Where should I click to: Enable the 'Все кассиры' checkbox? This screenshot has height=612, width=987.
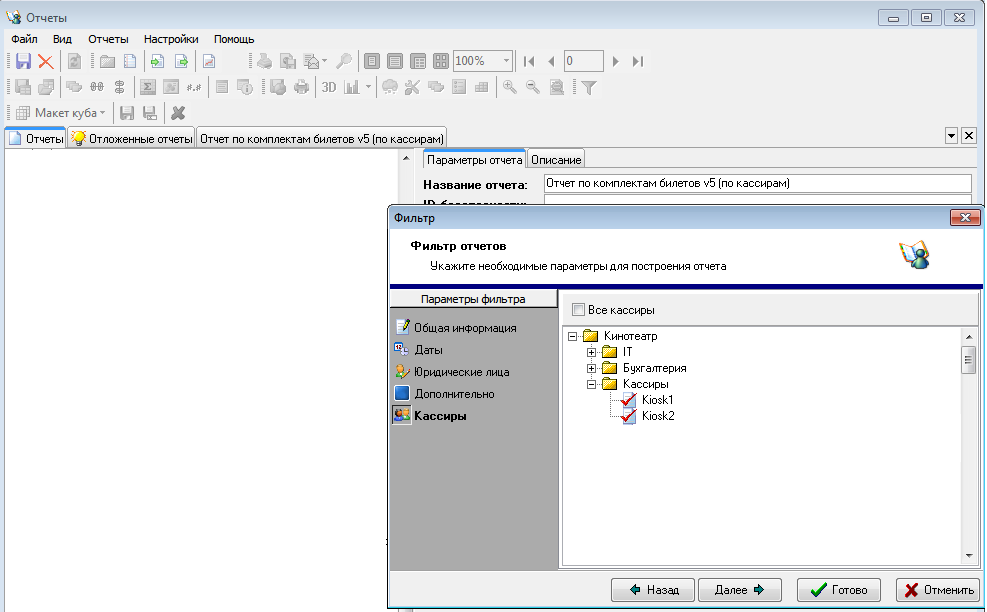(578, 309)
